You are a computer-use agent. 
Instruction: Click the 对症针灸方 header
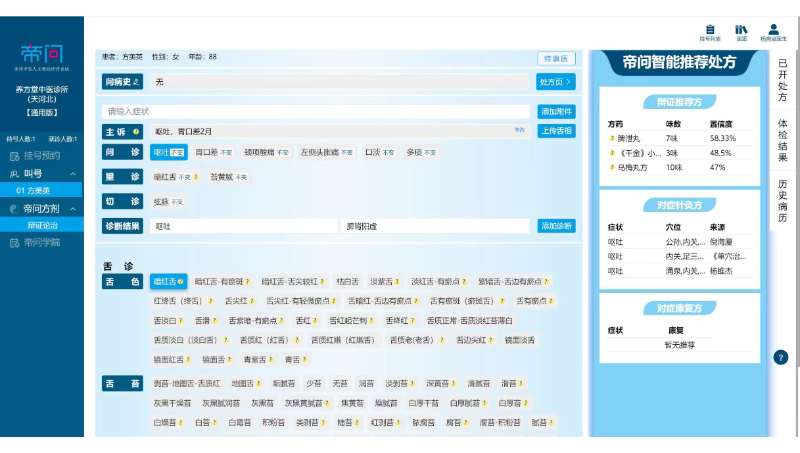coord(679,205)
